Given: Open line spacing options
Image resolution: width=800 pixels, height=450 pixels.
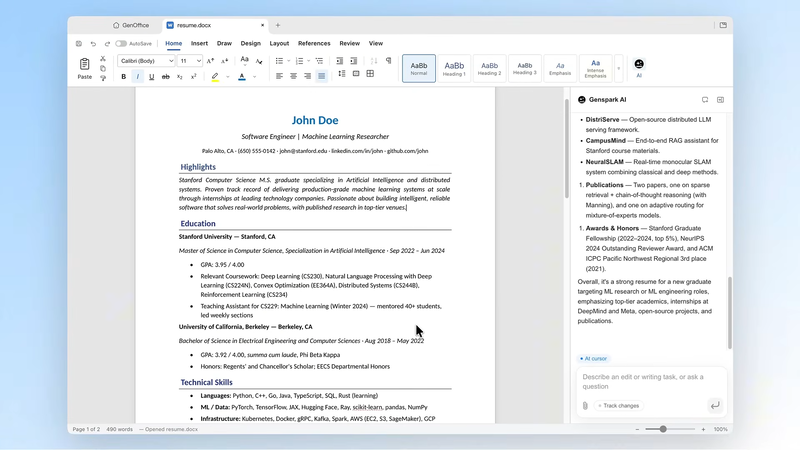Looking at the screenshot, I should click(x=342, y=74).
